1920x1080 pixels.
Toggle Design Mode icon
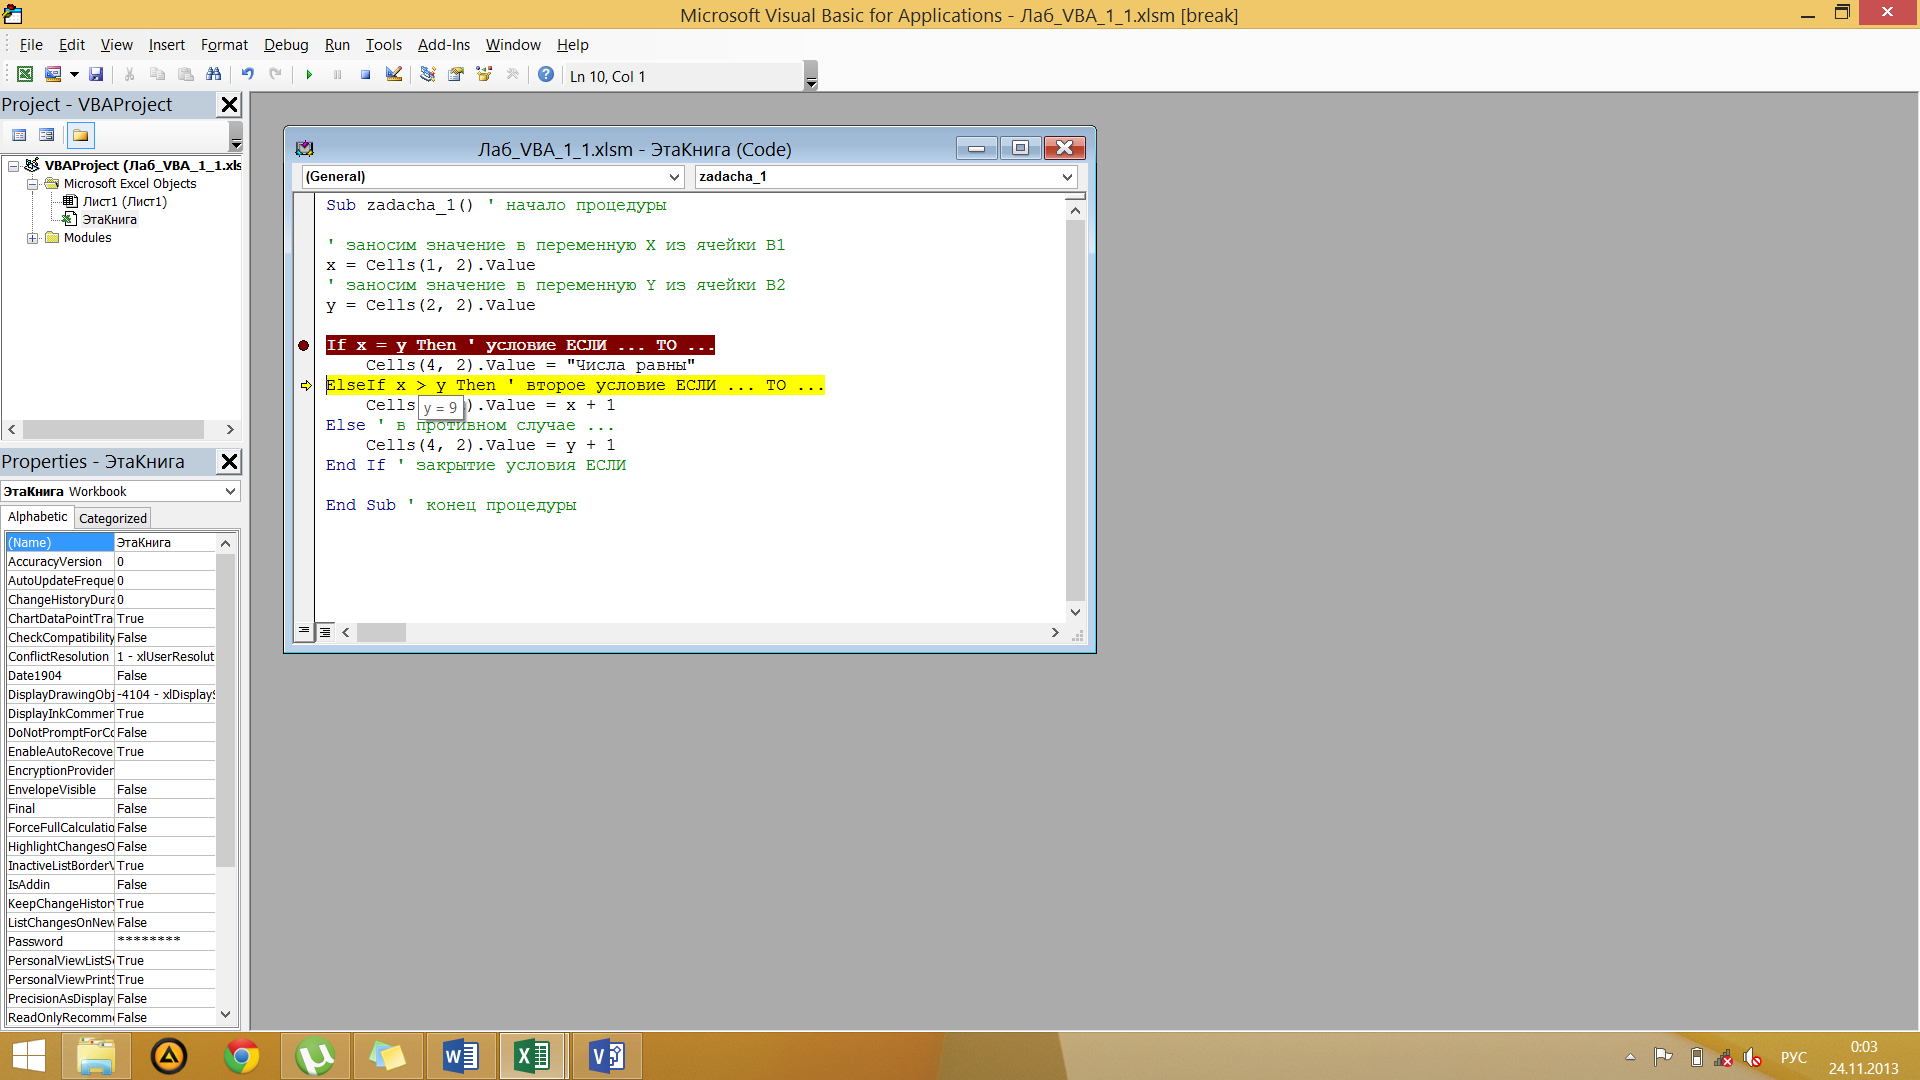[394, 74]
